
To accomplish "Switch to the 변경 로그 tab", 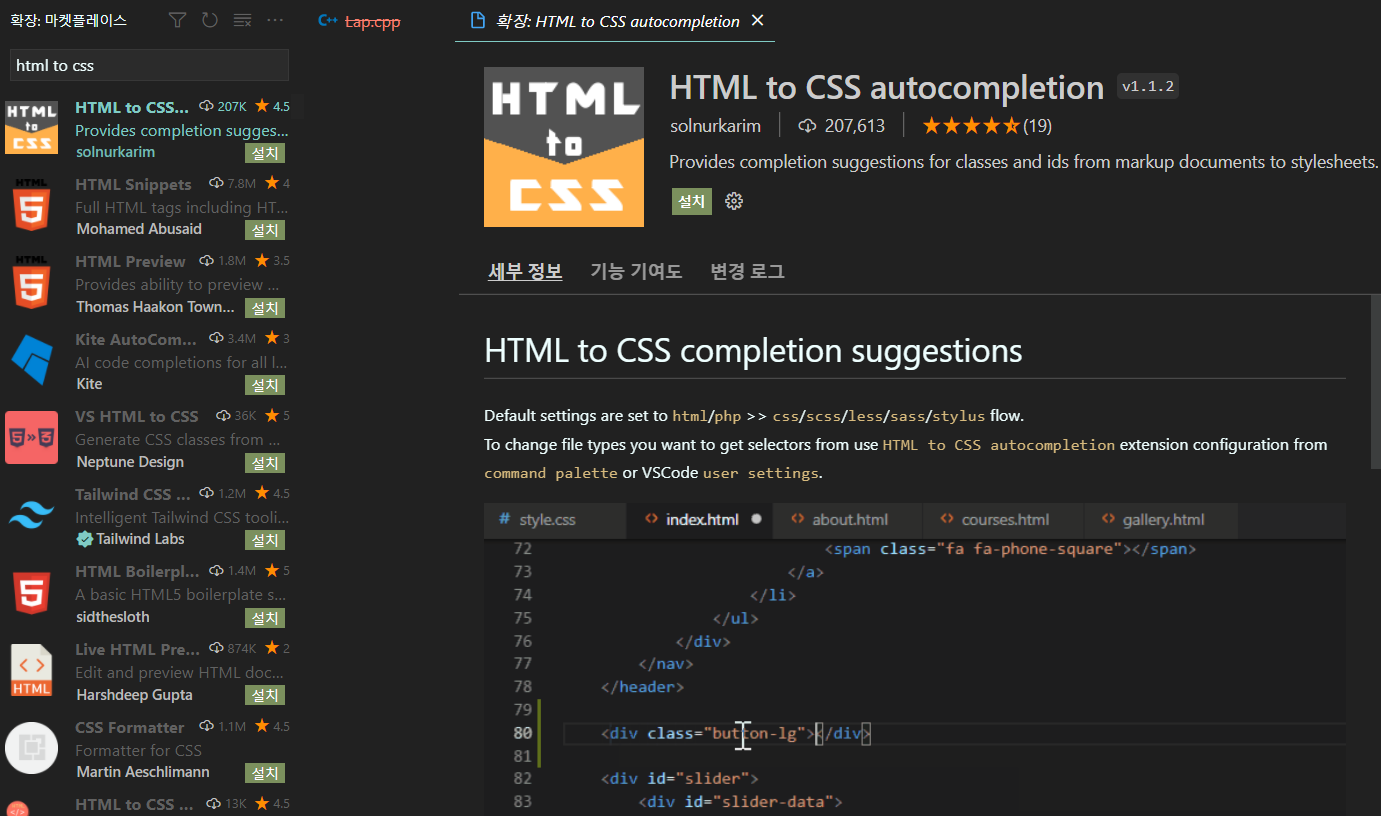I will pyautogui.click(x=747, y=271).
